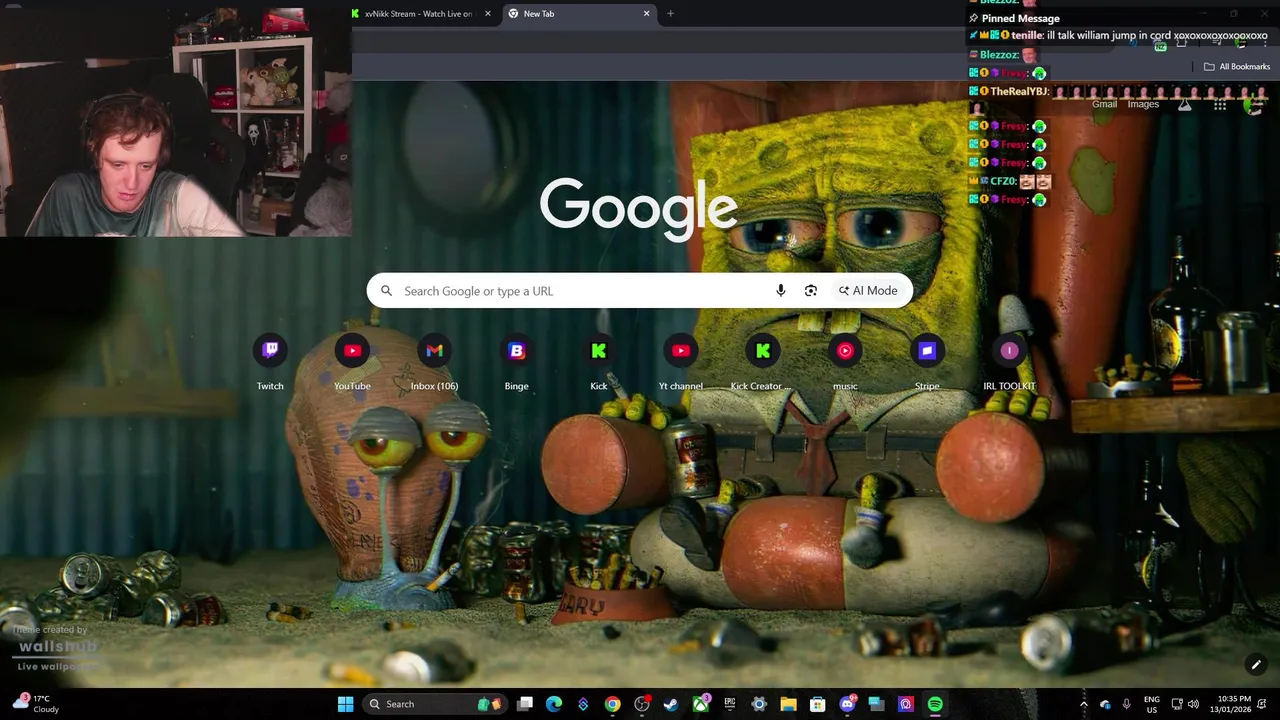Close the xvNikk Stream tab
1280x720 pixels.
(x=488, y=14)
